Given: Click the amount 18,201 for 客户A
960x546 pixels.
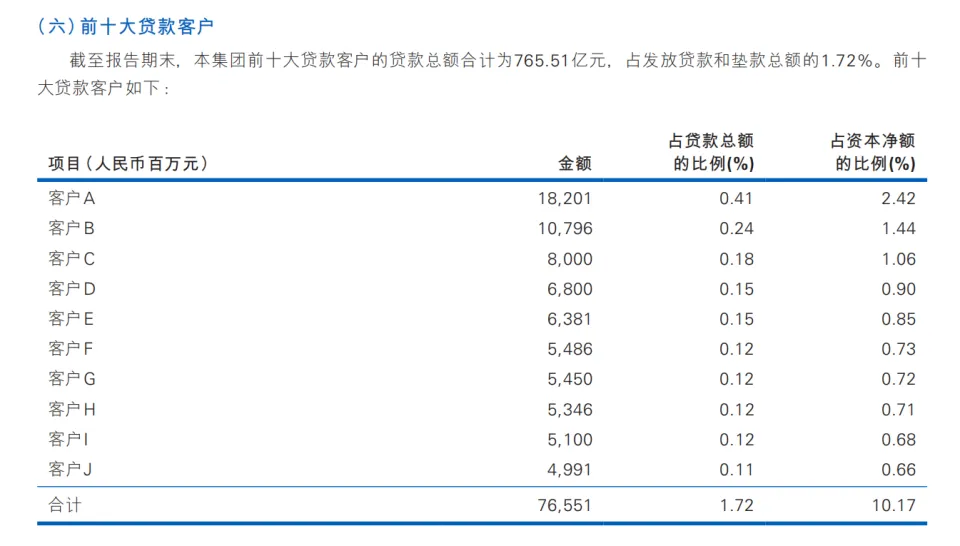Looking at the screenshot, I should (x=564, y=198).
